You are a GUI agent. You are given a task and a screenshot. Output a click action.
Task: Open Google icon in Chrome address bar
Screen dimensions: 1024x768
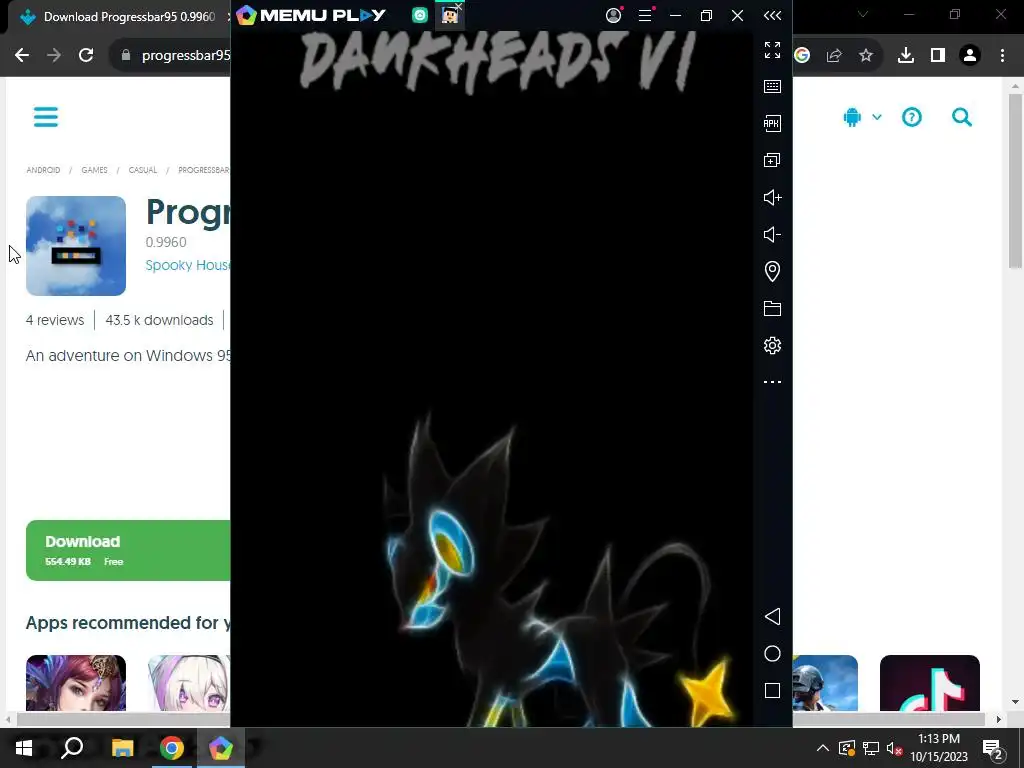[x=802, y=56]
